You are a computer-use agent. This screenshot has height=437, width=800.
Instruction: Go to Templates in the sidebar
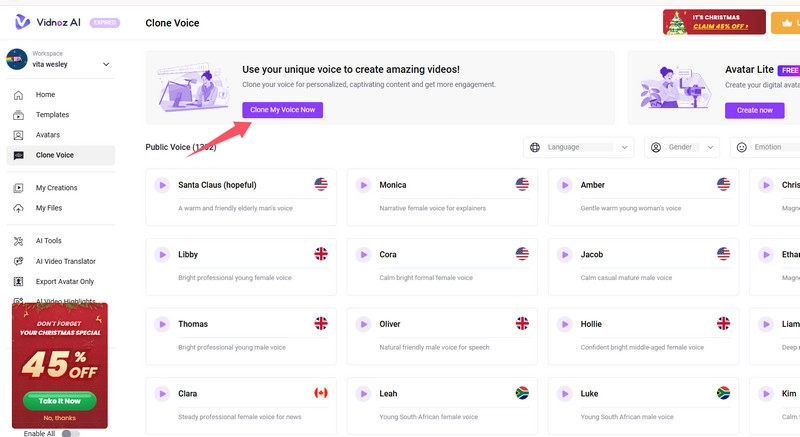(52, 115)
